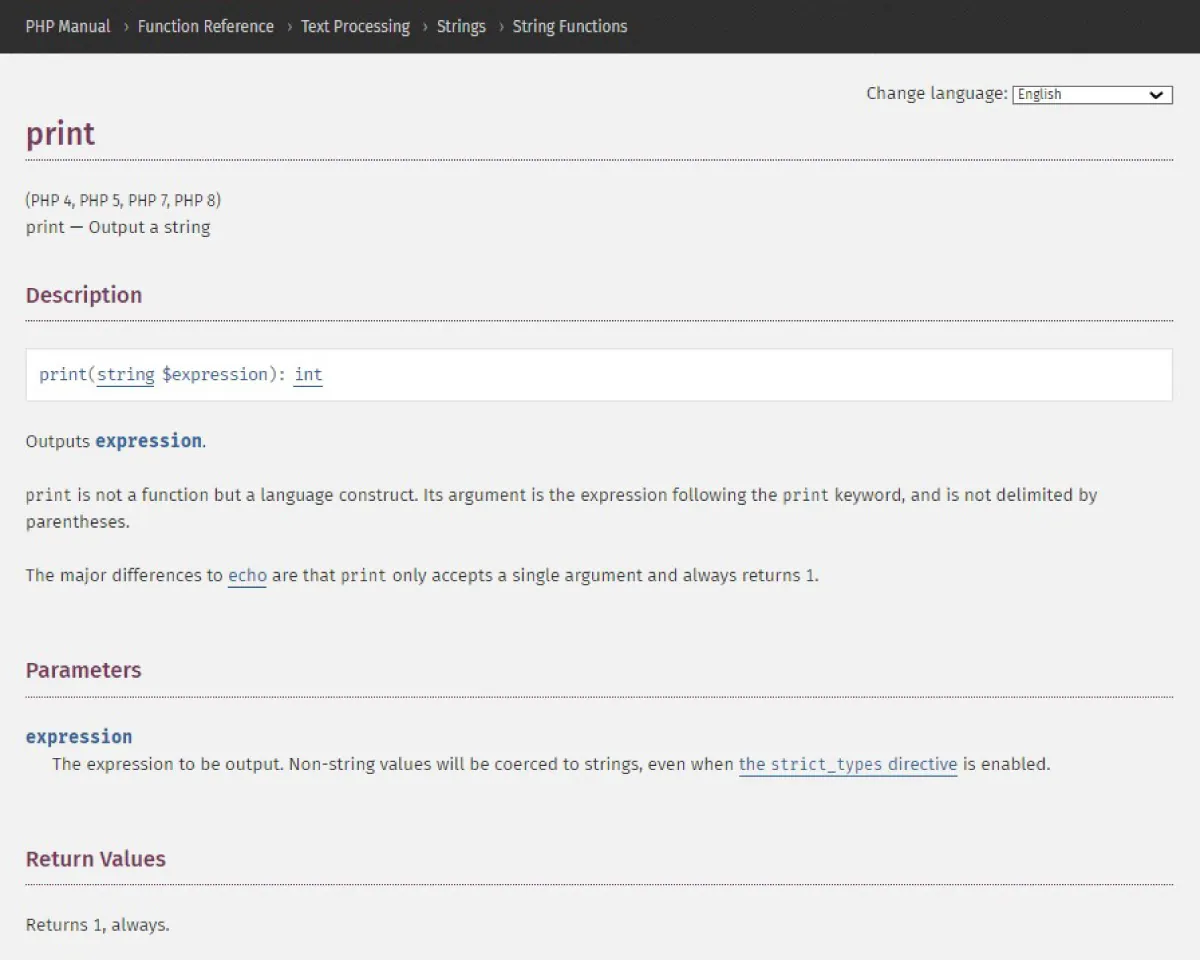The height and width of the screenshot is (960, 1200).
Task: Click the Return Values section heading
Action: pos(95,859)
